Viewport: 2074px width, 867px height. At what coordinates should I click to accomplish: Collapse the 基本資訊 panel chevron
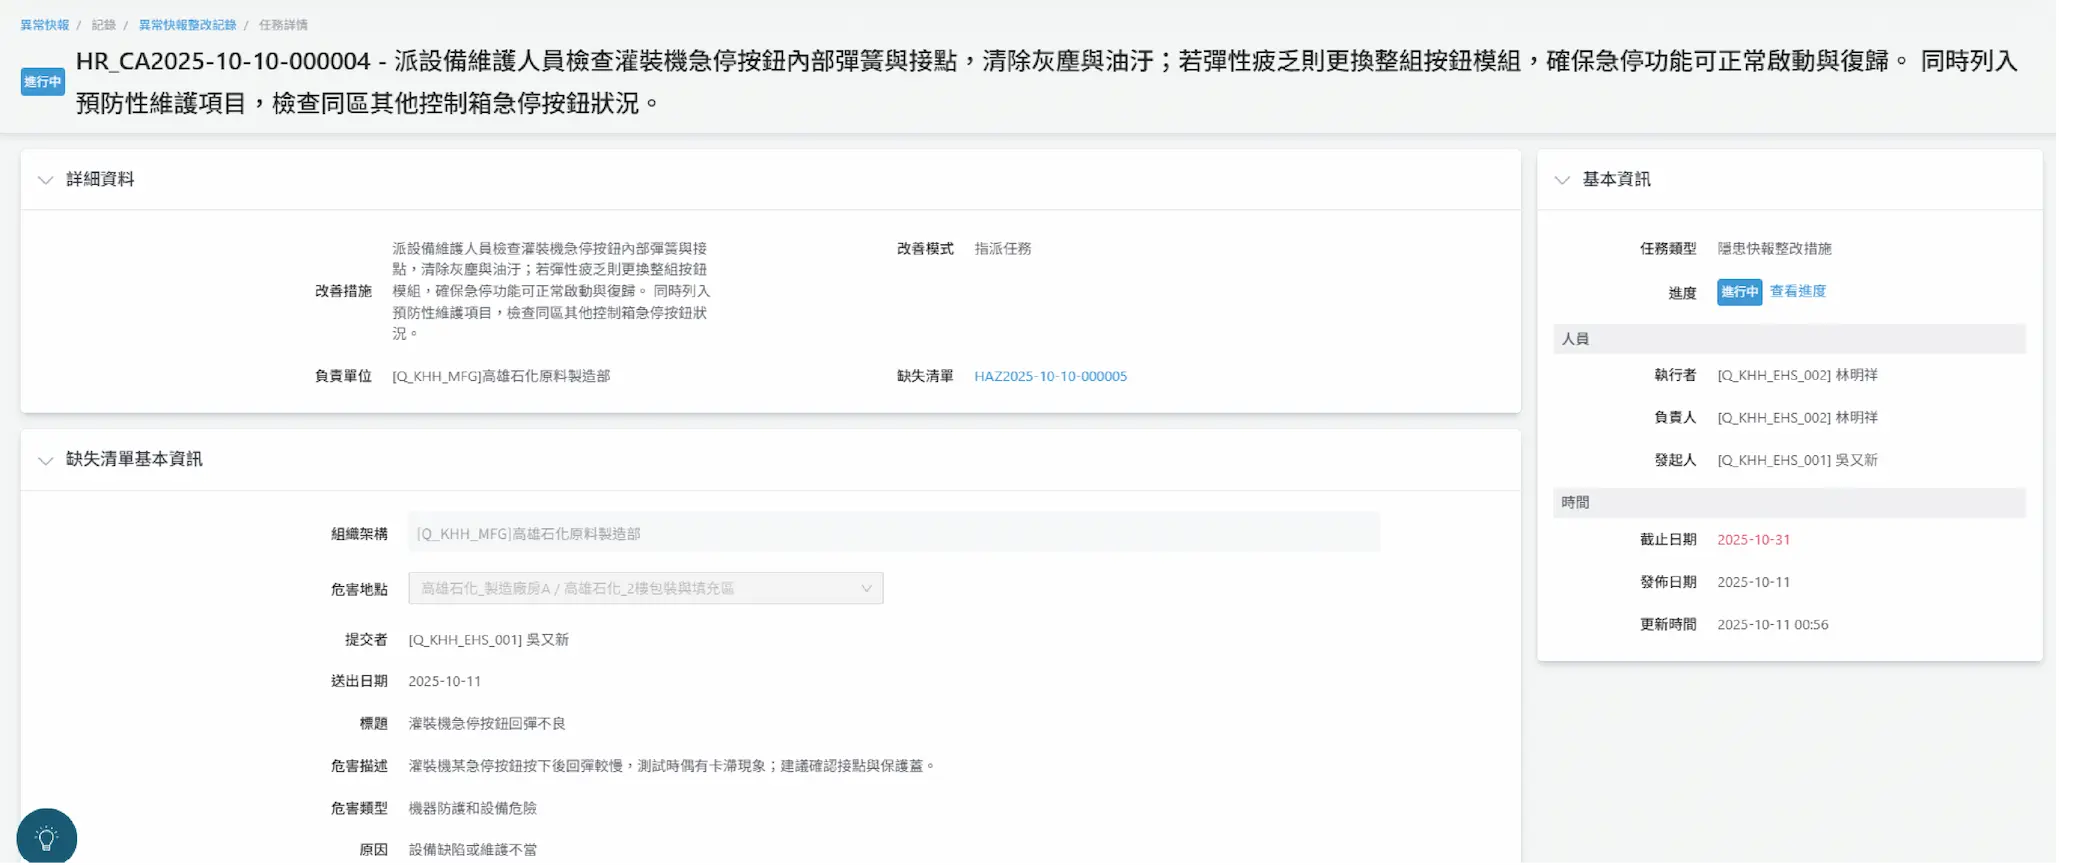[x=1561, y=180]
